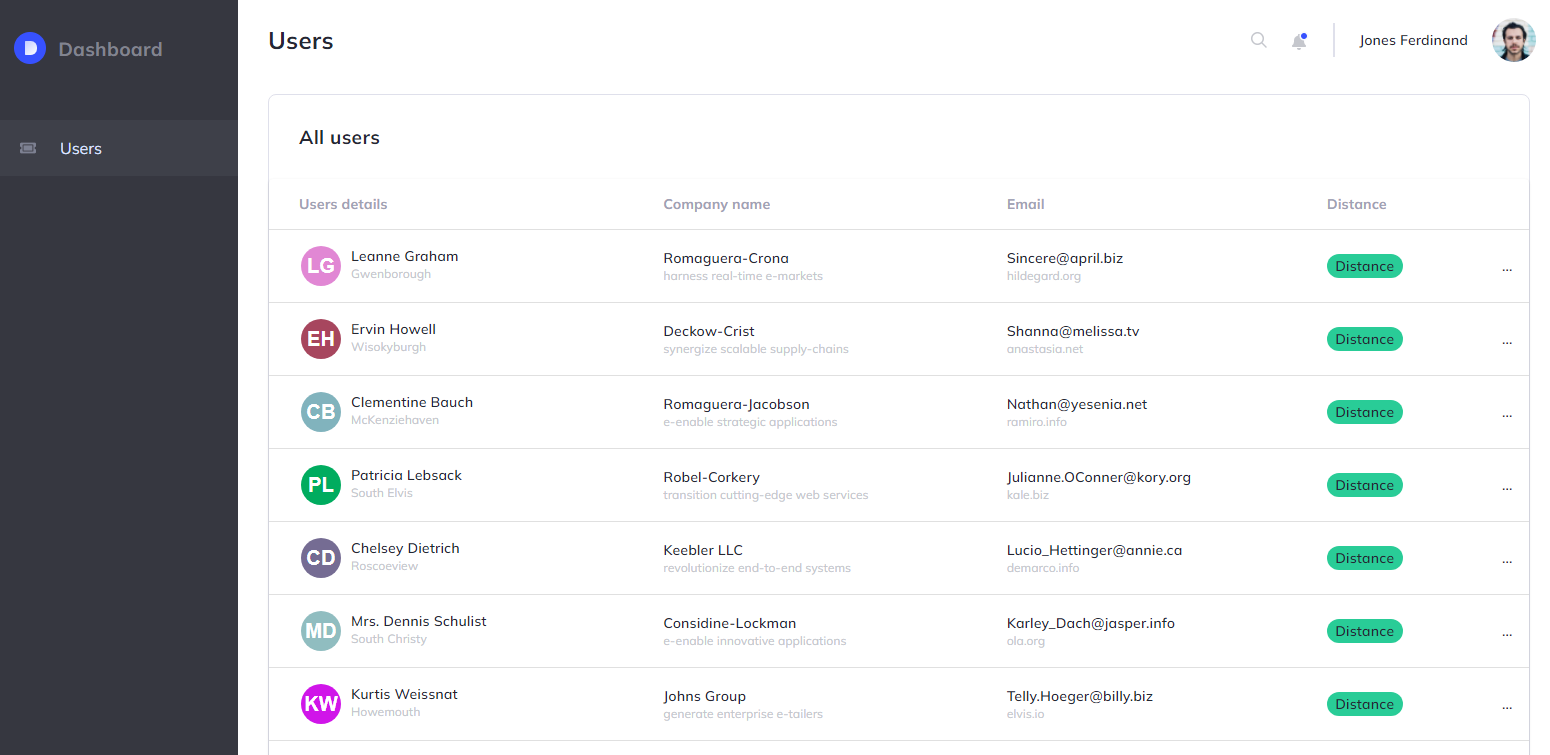Open the Jones Ferdinand profile picture

[1513, 40]
